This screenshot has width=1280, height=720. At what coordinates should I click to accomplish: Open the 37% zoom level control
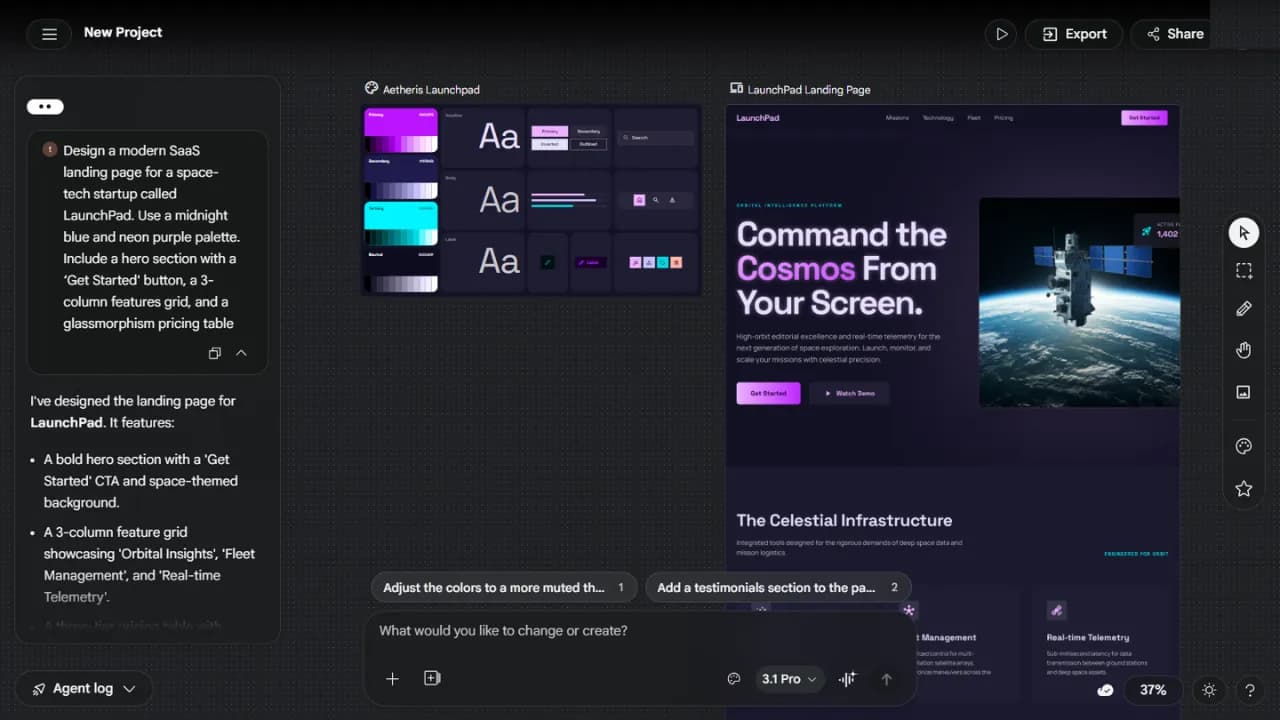pyautogui.click(x=1152, y=690)
